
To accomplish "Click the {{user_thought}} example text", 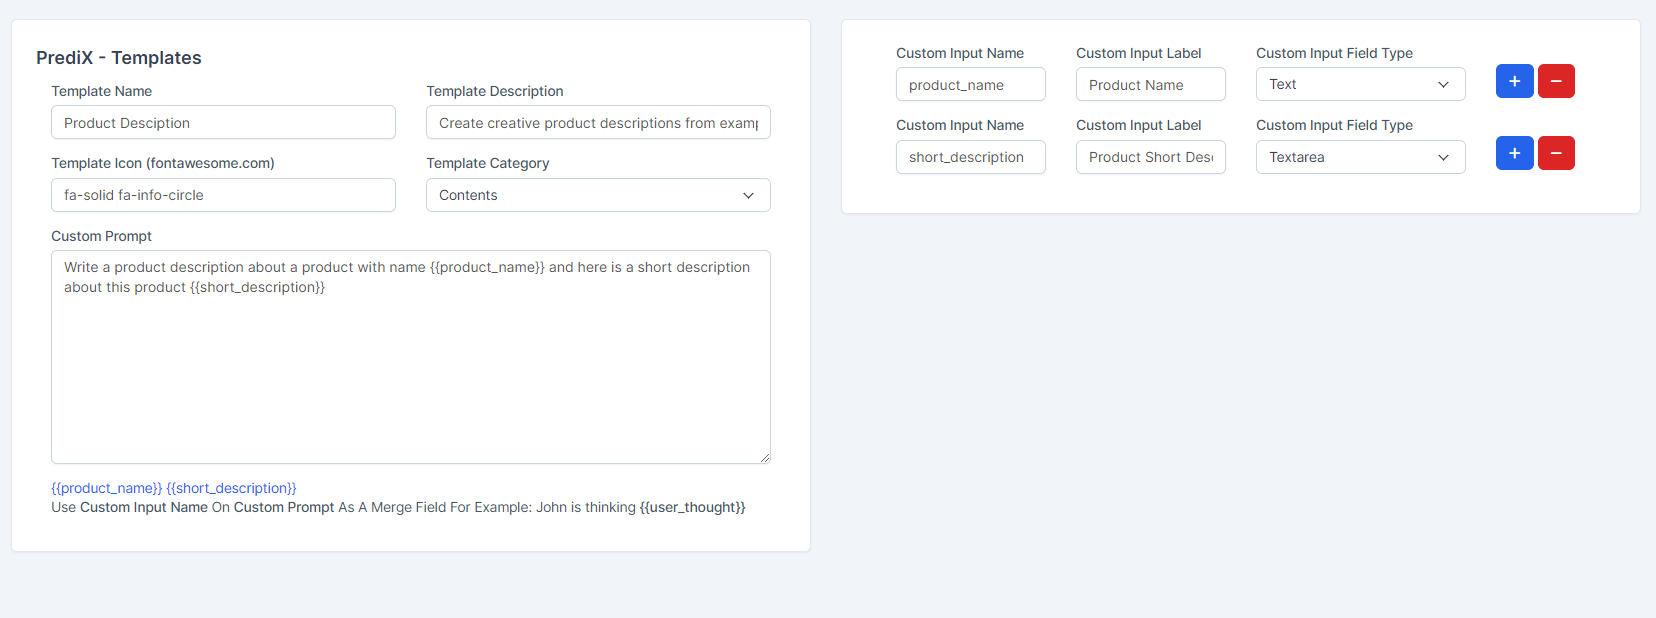I will tap(692, 507).
